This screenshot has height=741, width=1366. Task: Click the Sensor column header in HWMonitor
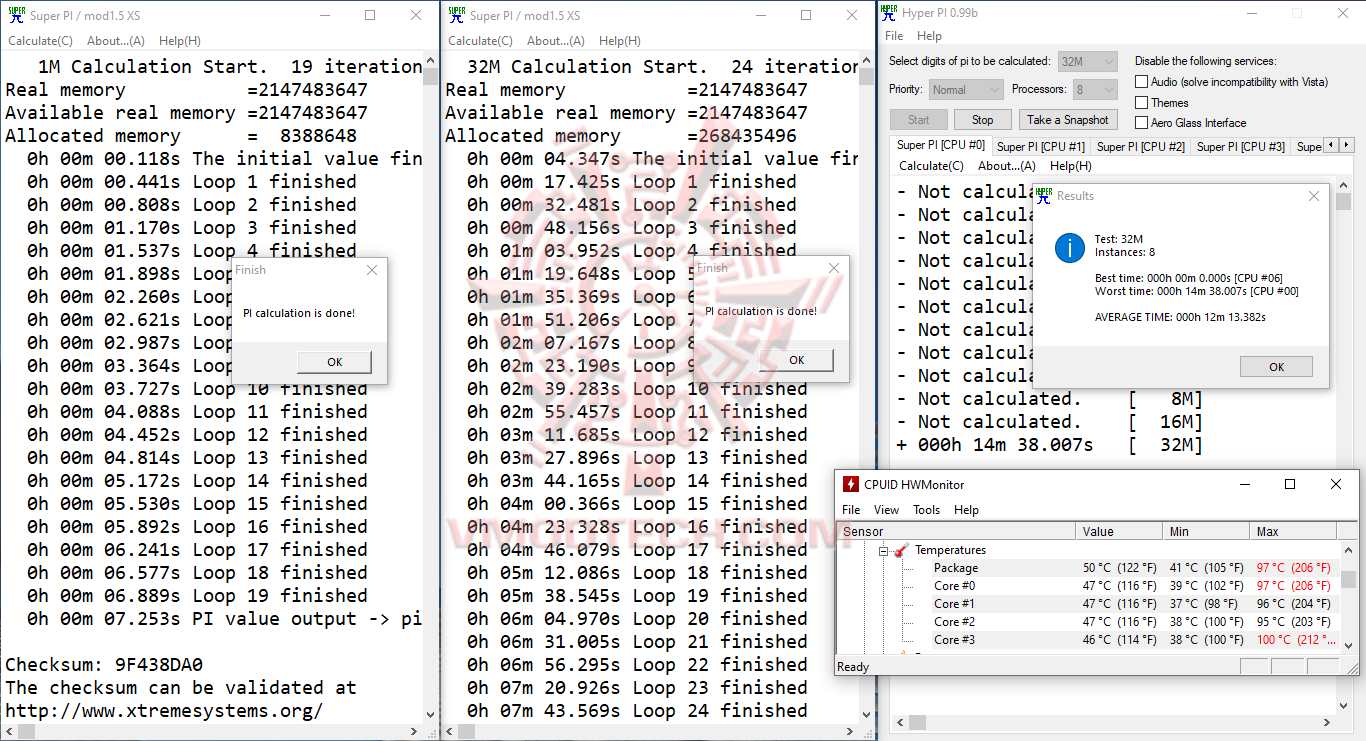click(957, 531)
